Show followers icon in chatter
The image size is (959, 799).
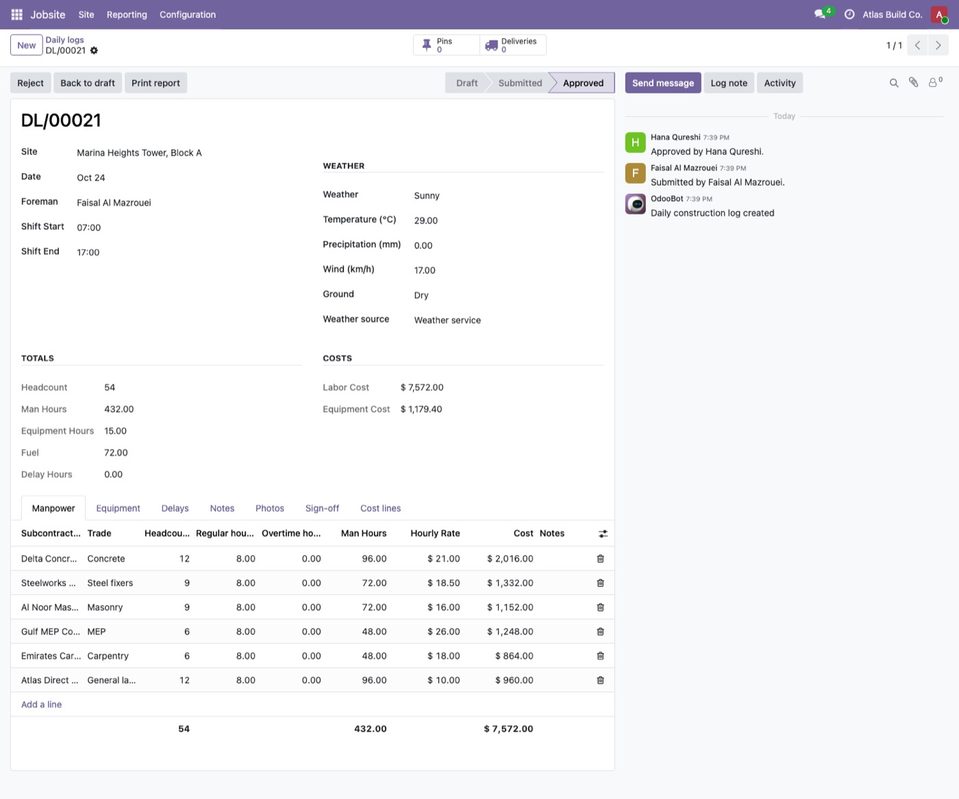tap(935, 82)
